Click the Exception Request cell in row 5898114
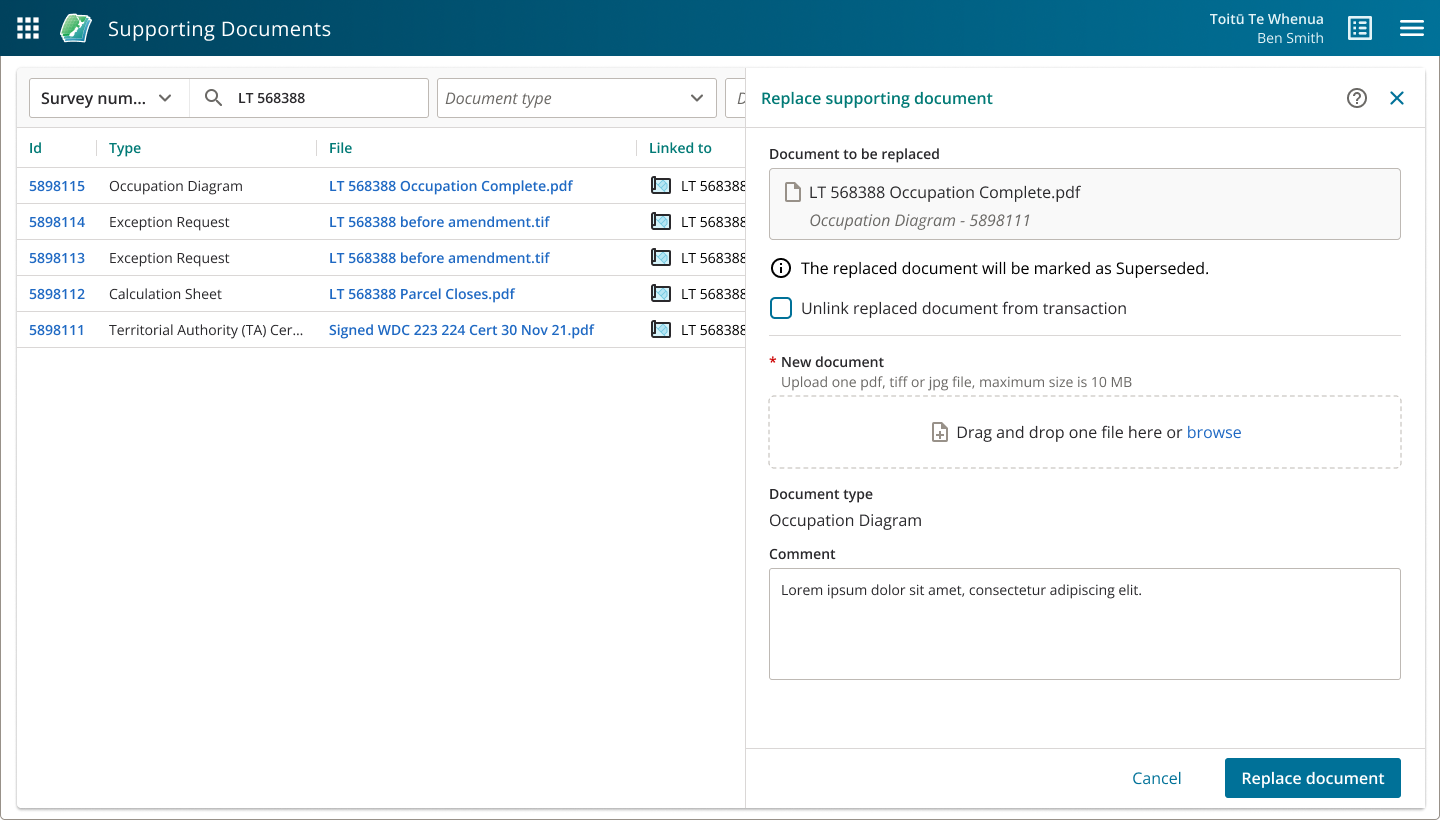This screenshot has width=1440, height=820. coord(169,222)
